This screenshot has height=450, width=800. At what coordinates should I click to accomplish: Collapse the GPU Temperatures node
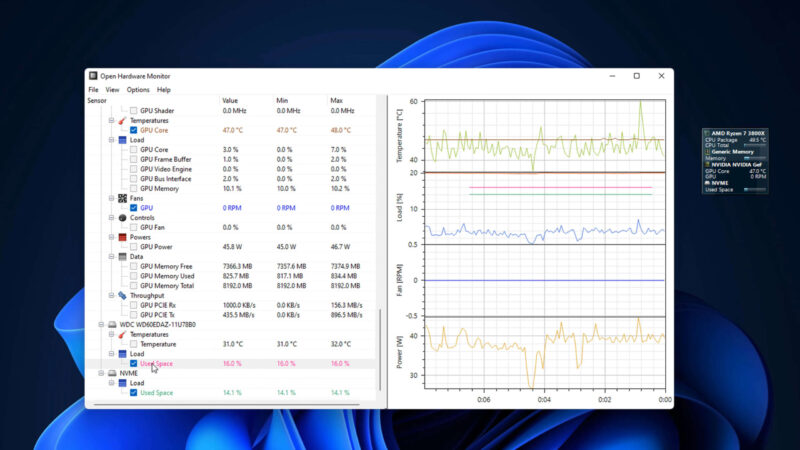coord(111,120)
